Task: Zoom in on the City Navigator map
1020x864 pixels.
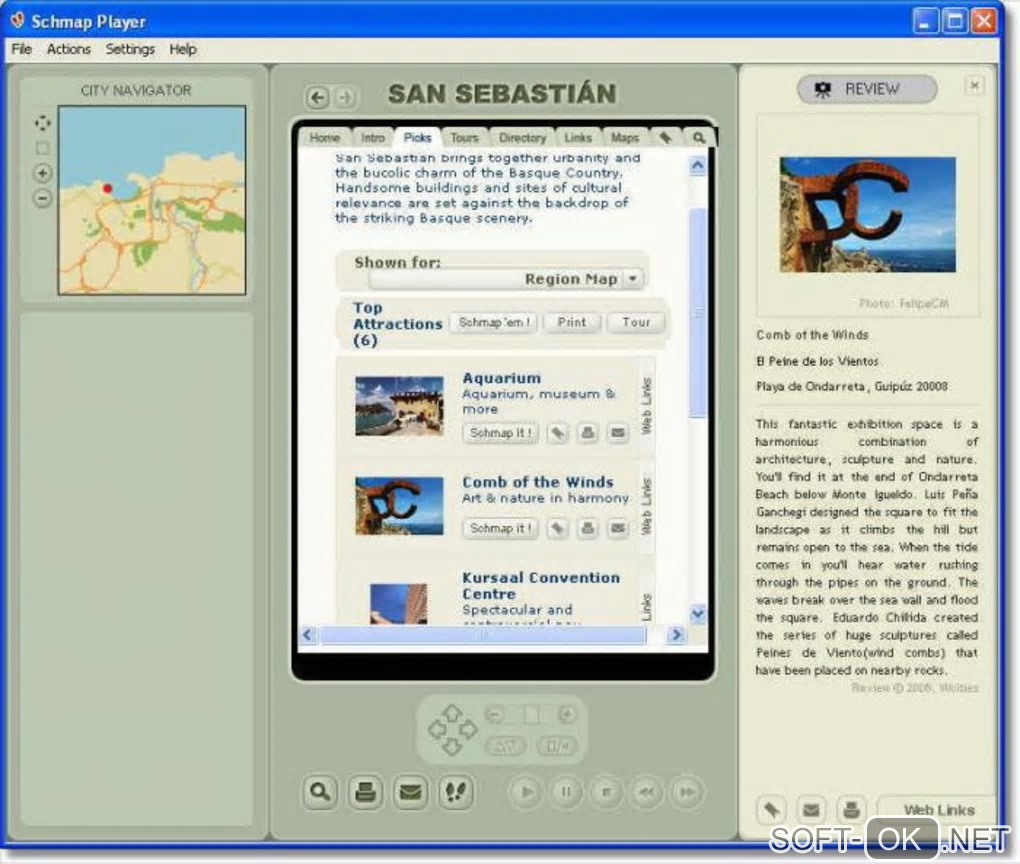Action: [42, 173]
